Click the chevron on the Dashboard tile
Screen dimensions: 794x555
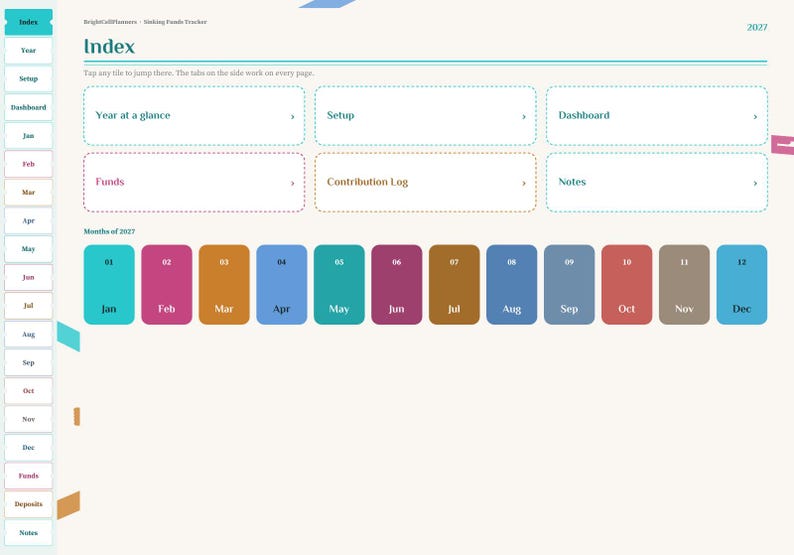(755, 117)
